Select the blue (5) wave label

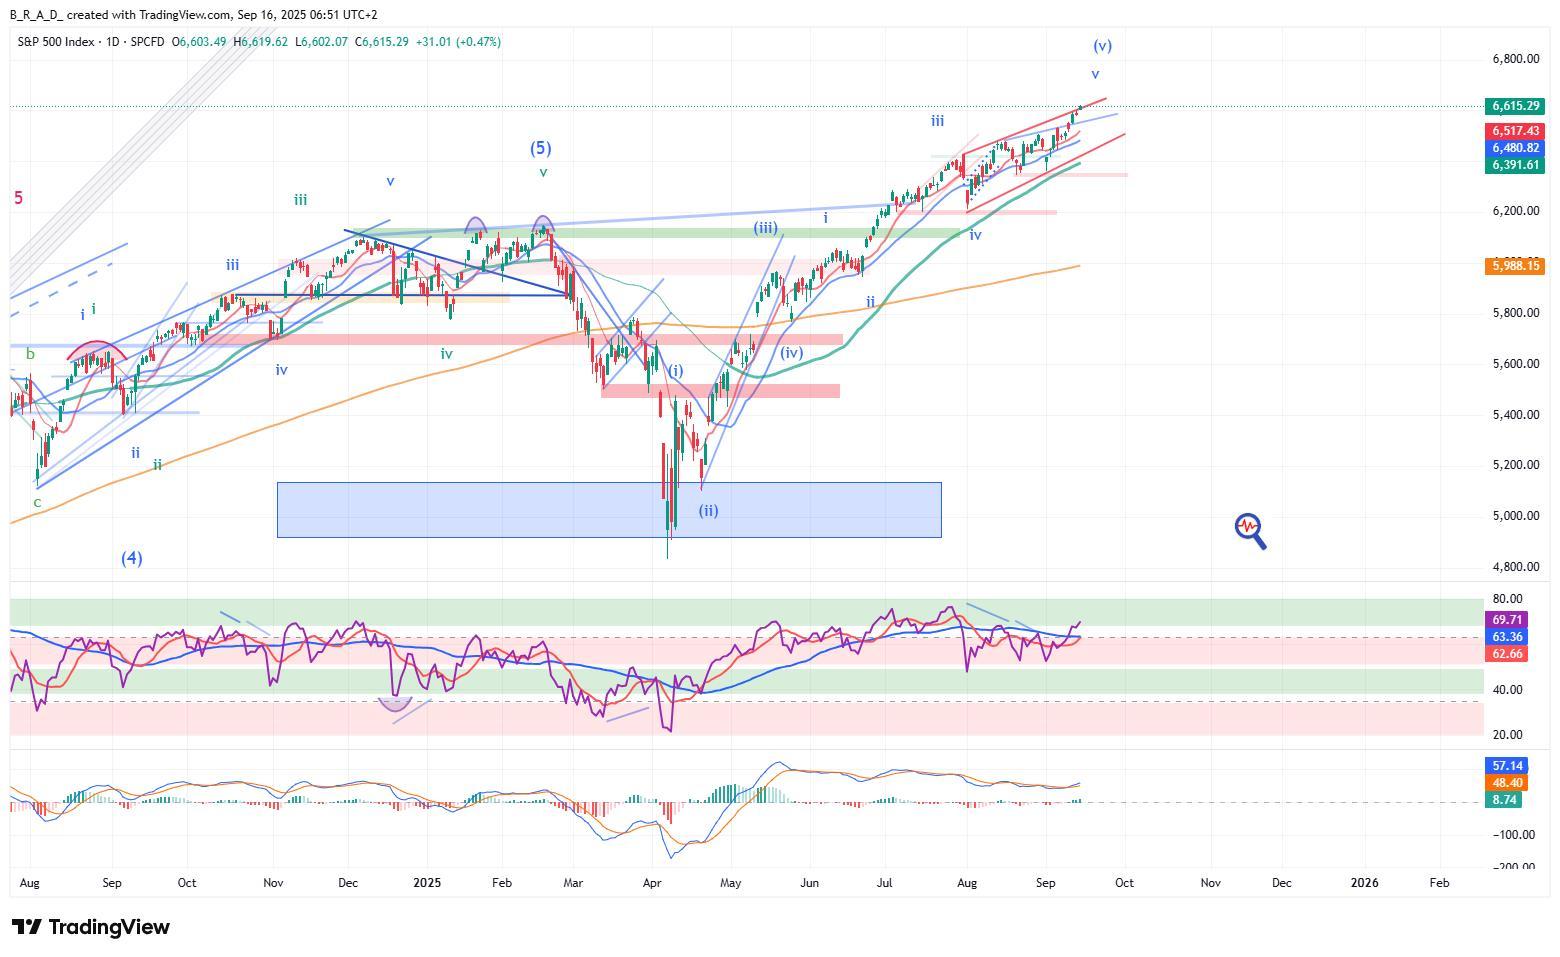click(x=540, y=148)
